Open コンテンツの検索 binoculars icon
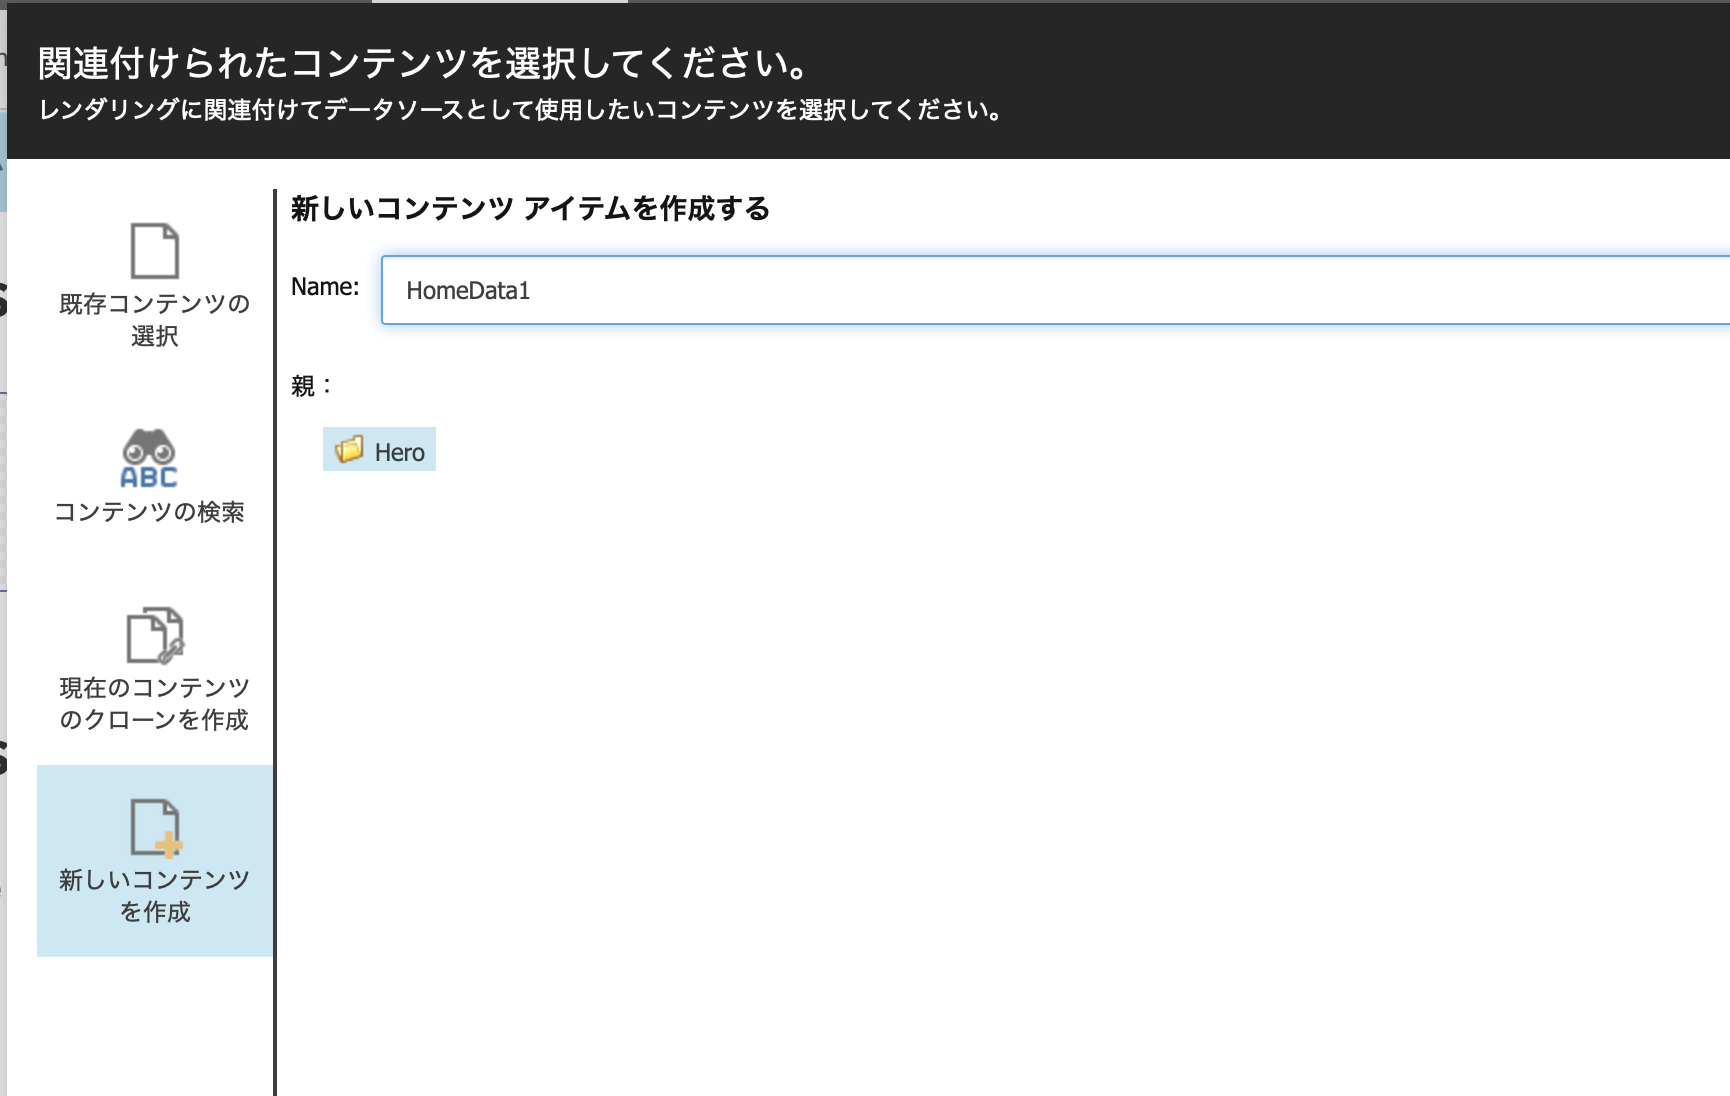 (x=149, y=459)
